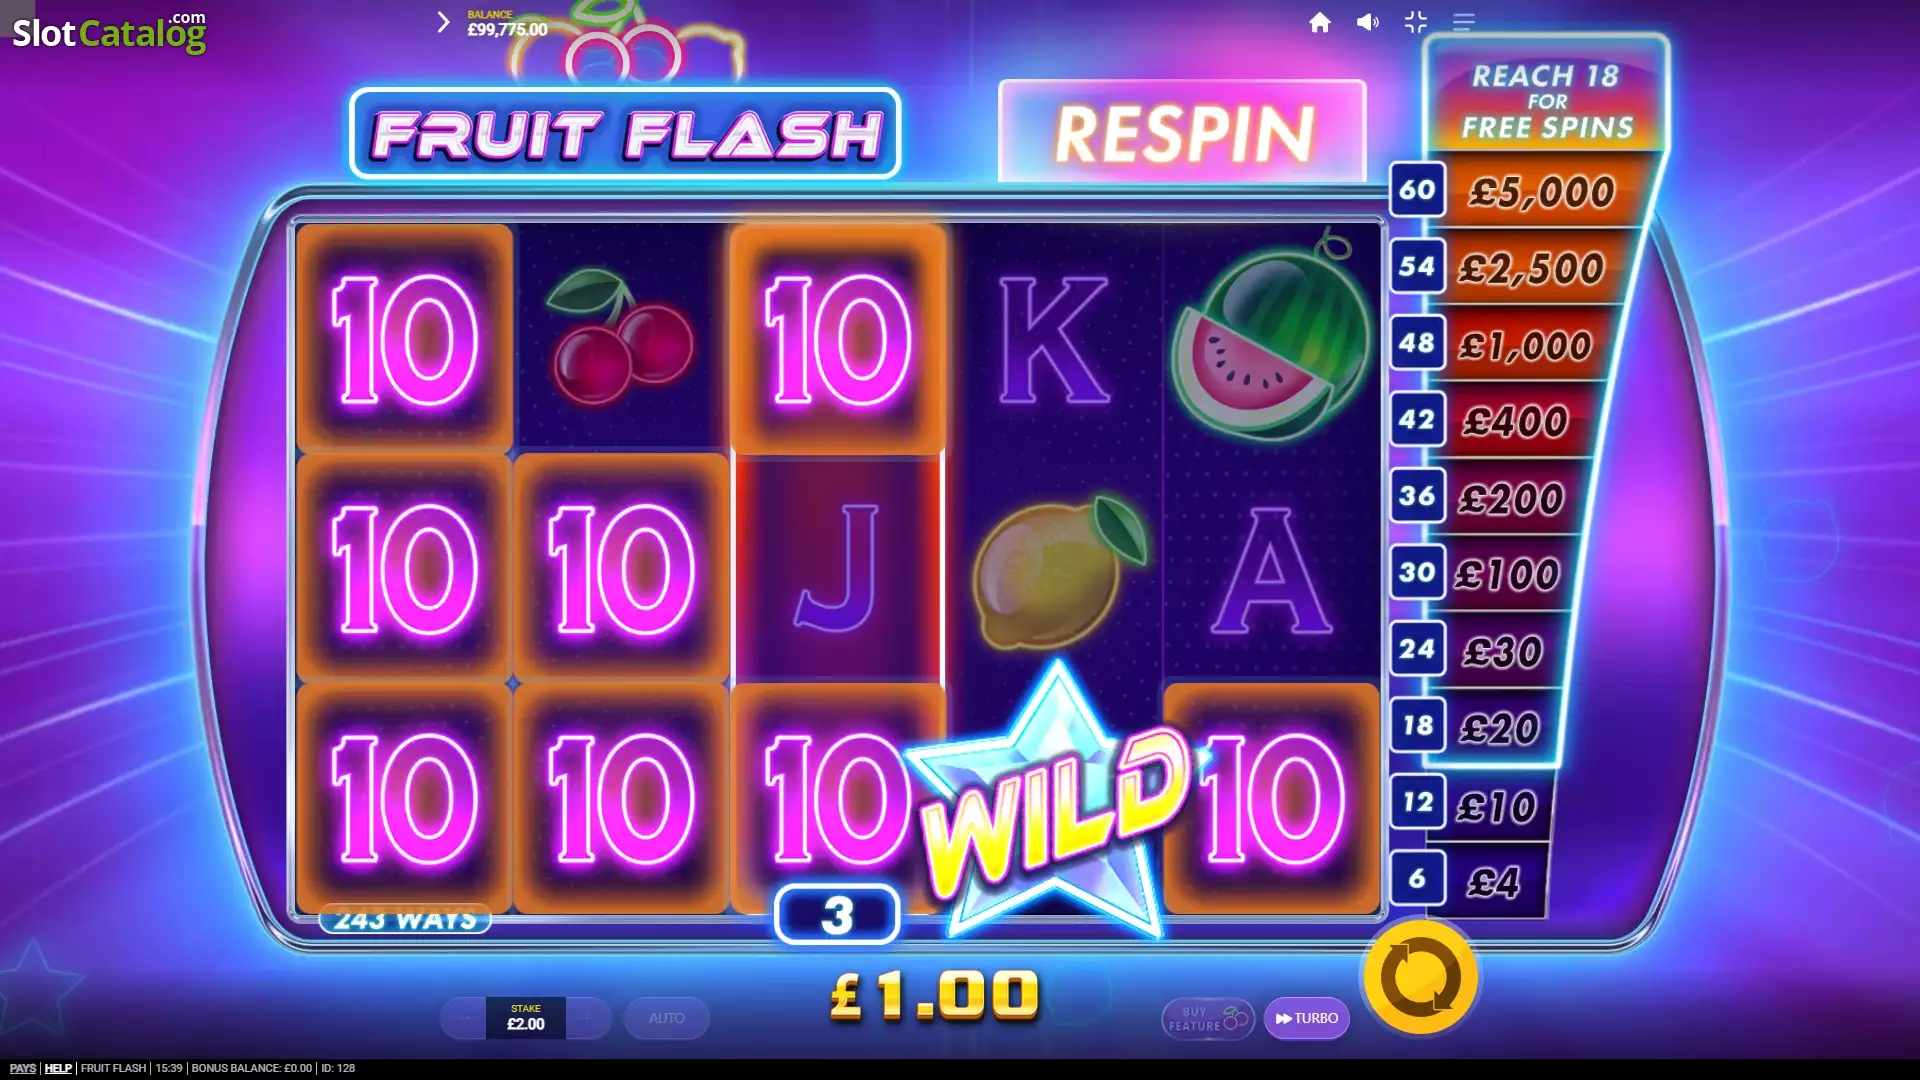
Task: Spin the reels with the yellow button
Action: point(1421,978)
